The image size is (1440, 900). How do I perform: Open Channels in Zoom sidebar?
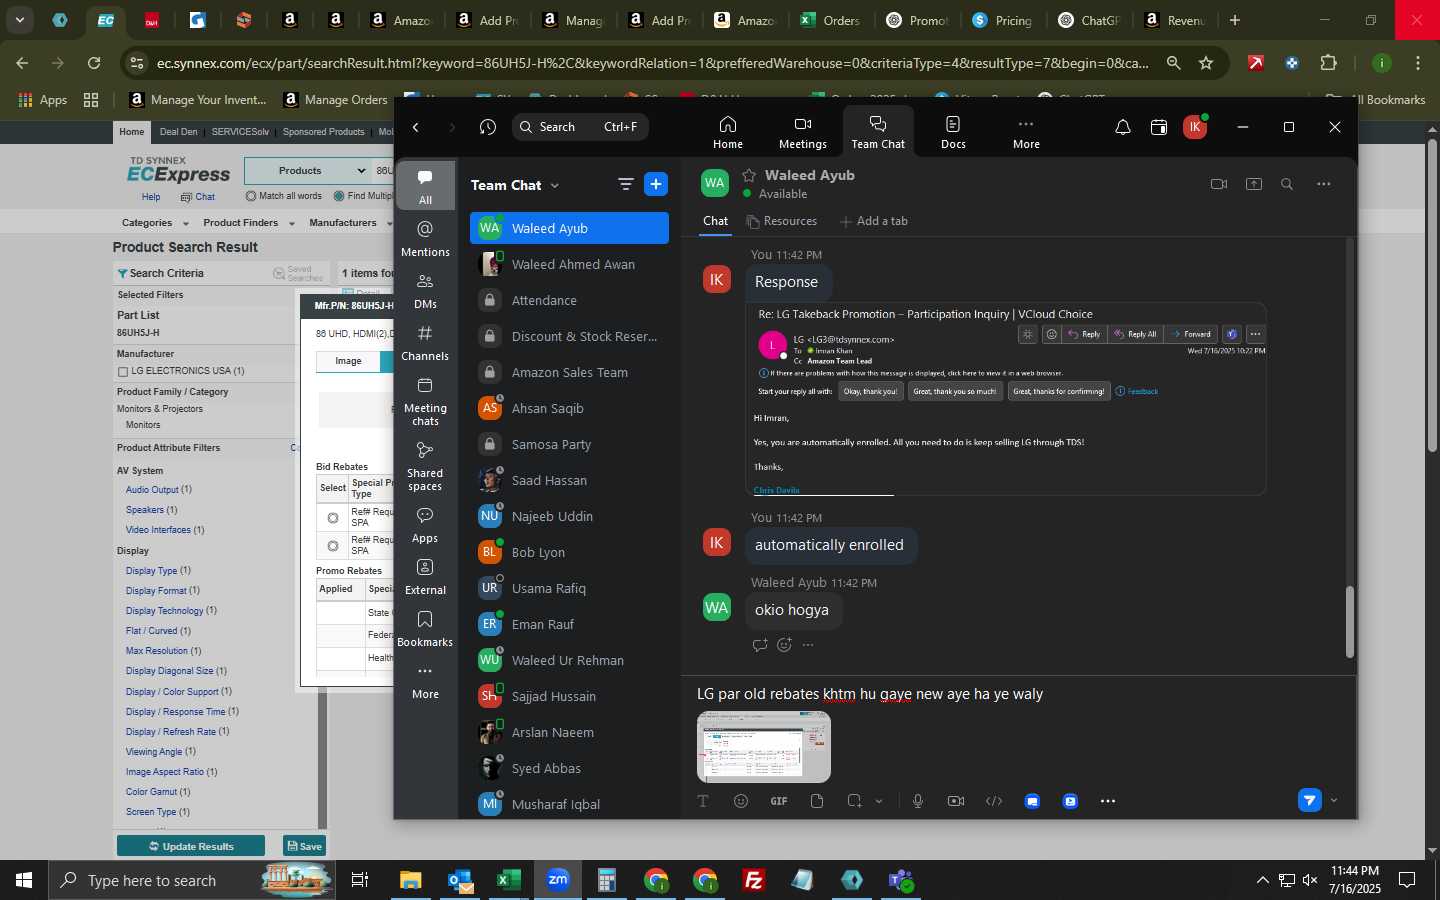(x=425, y=343)
